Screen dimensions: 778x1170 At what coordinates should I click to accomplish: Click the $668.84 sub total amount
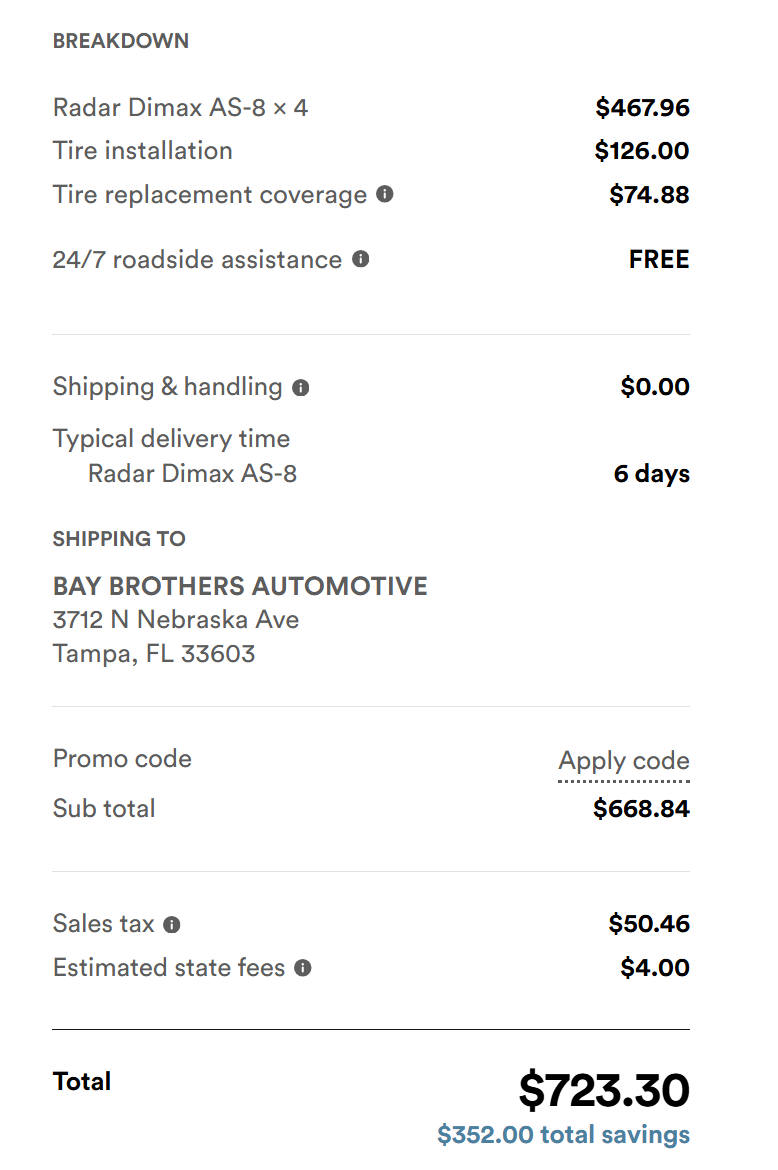[x=641, y=808]
